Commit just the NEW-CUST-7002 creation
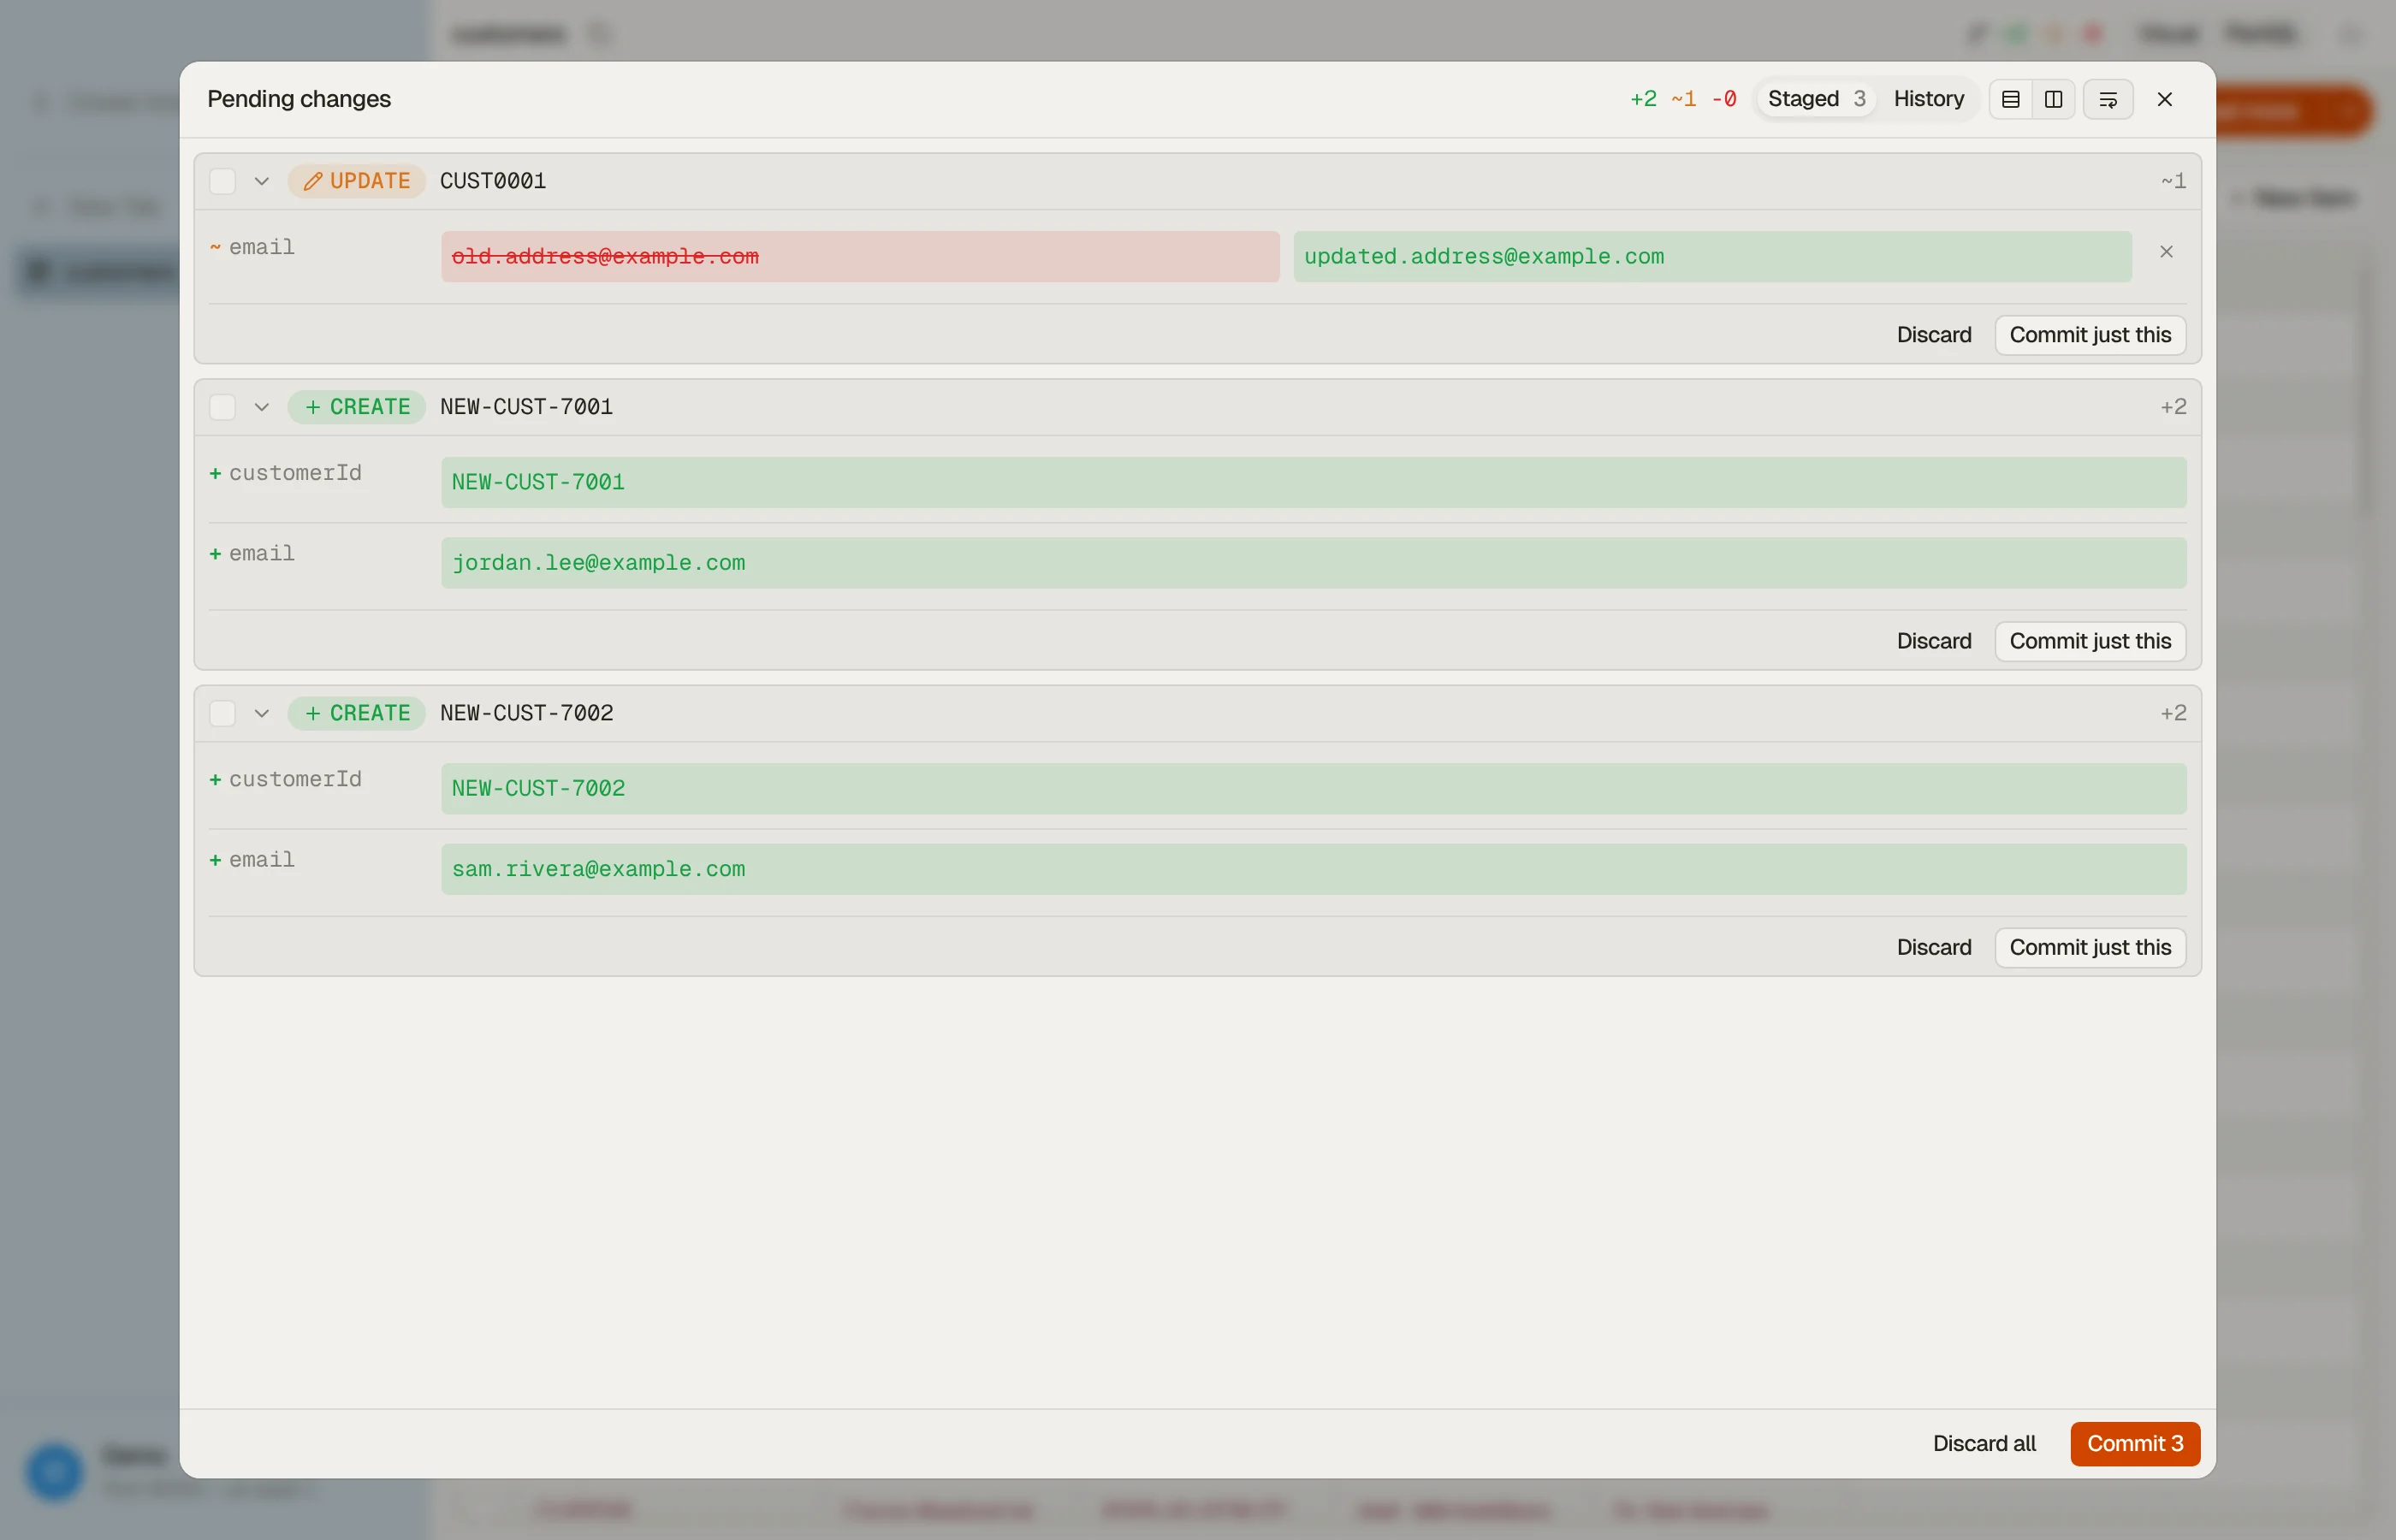Image resolution: width=2396 pixels, height=1540 pixels. tap(2090, 947)
